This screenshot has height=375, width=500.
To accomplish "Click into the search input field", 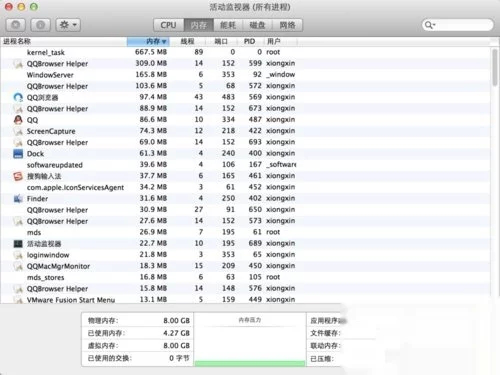I will coord(463,25).
